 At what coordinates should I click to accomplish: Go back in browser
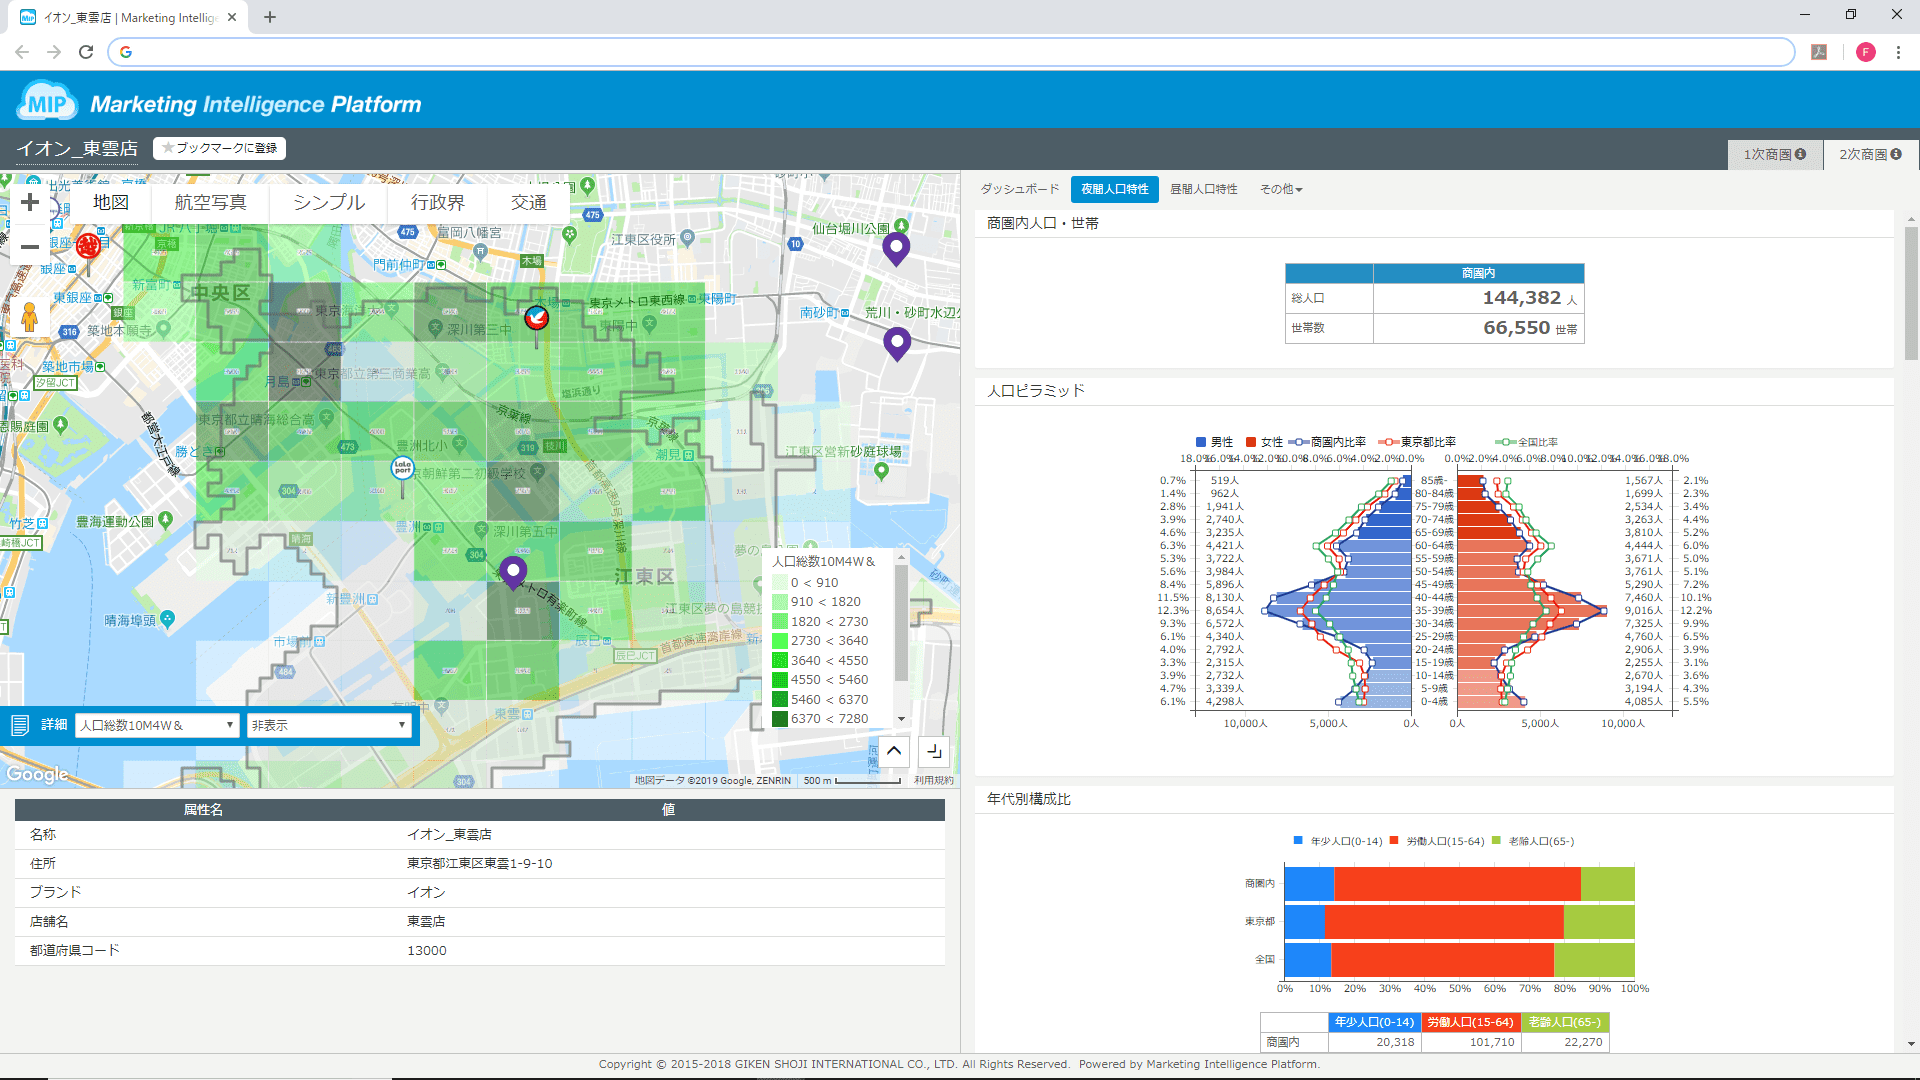[x=22, y=52]
